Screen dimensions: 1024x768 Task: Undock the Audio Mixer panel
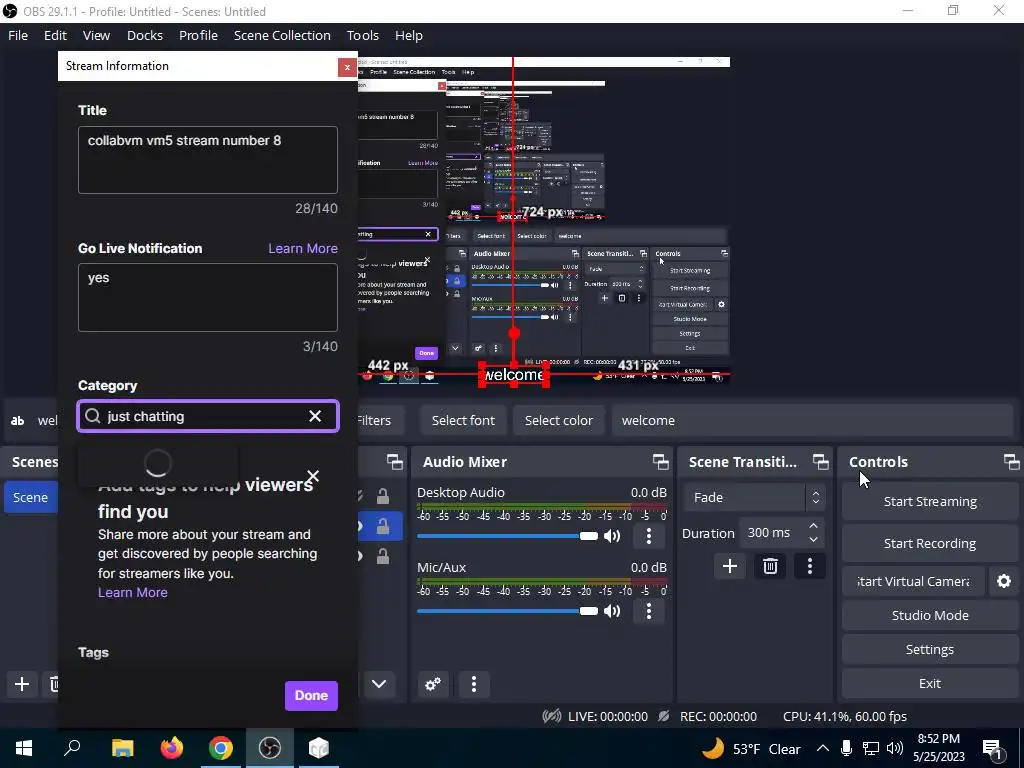coord(660,462)
